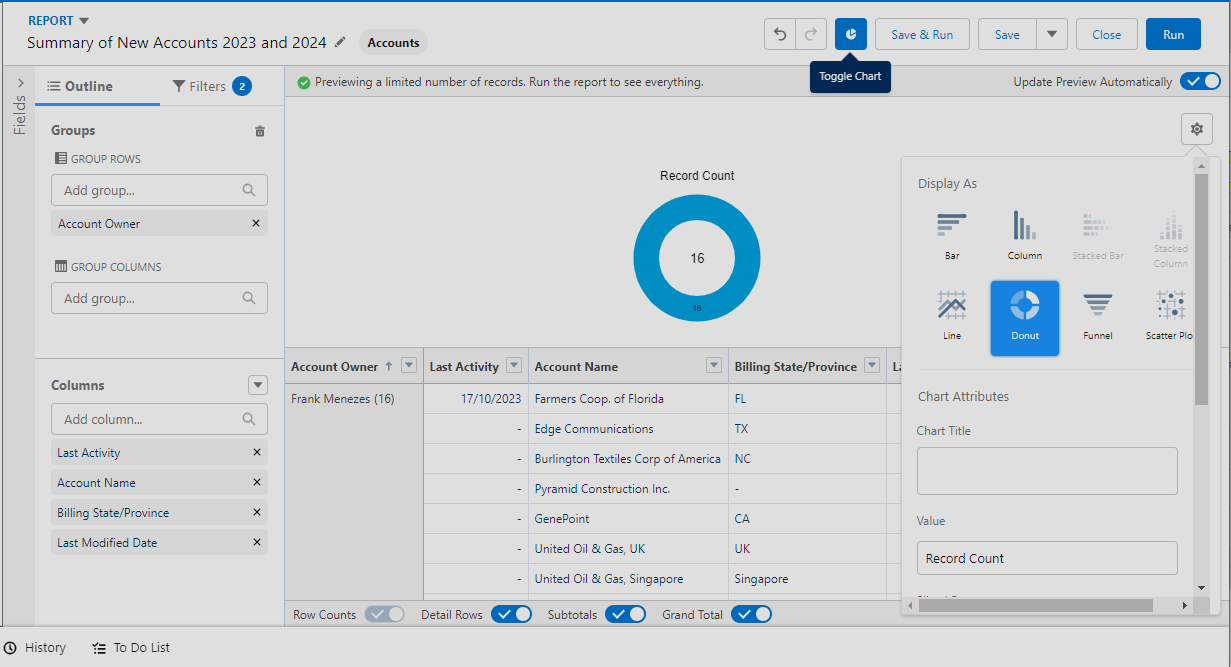Open Account Owner column header dropdown
Image resolution: width=1231 pixels, height=667 pixels.
coord(408,366)
